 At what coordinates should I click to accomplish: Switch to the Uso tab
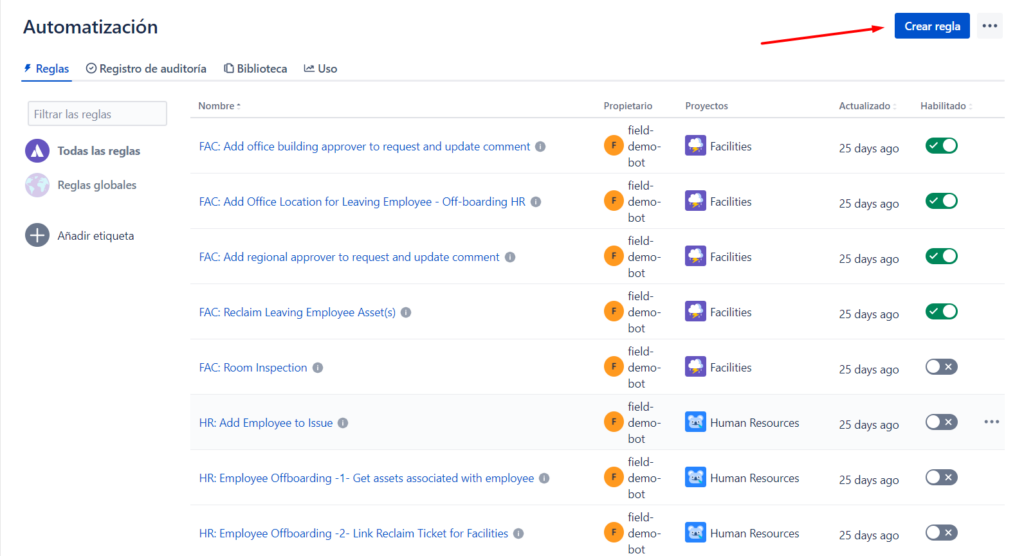click(321, 69)
